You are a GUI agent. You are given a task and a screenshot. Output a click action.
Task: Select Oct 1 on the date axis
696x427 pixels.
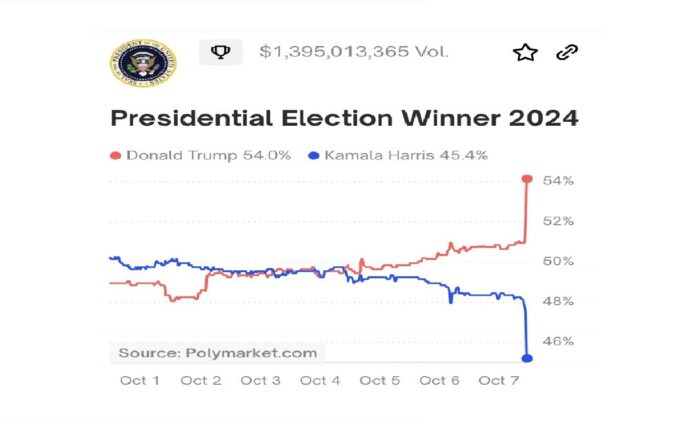139,380
